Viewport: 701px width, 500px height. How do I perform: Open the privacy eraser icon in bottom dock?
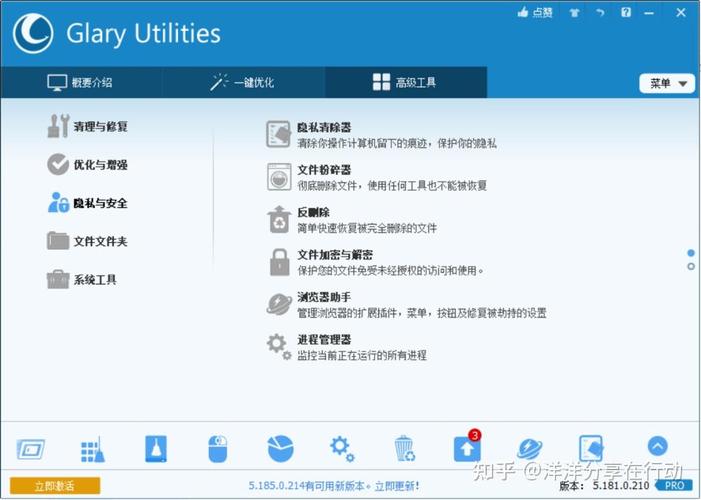[x=591, y=449]
